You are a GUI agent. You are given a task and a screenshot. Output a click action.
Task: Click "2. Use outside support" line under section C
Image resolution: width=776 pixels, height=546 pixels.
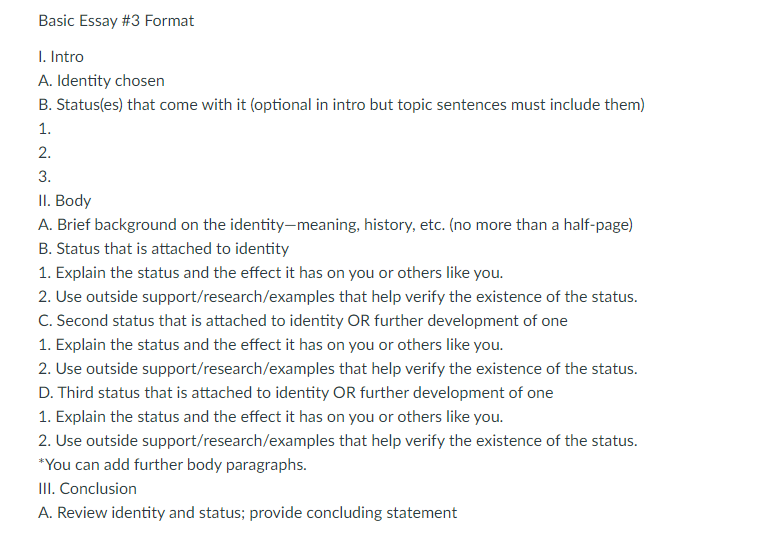[337, 369]
